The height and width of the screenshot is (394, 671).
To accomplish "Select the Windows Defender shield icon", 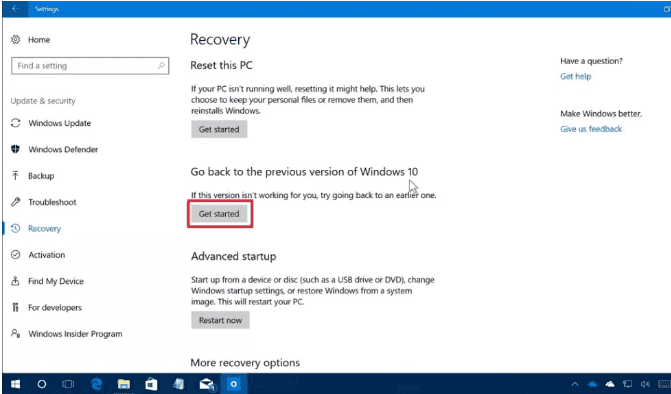I will coord(15,149).
